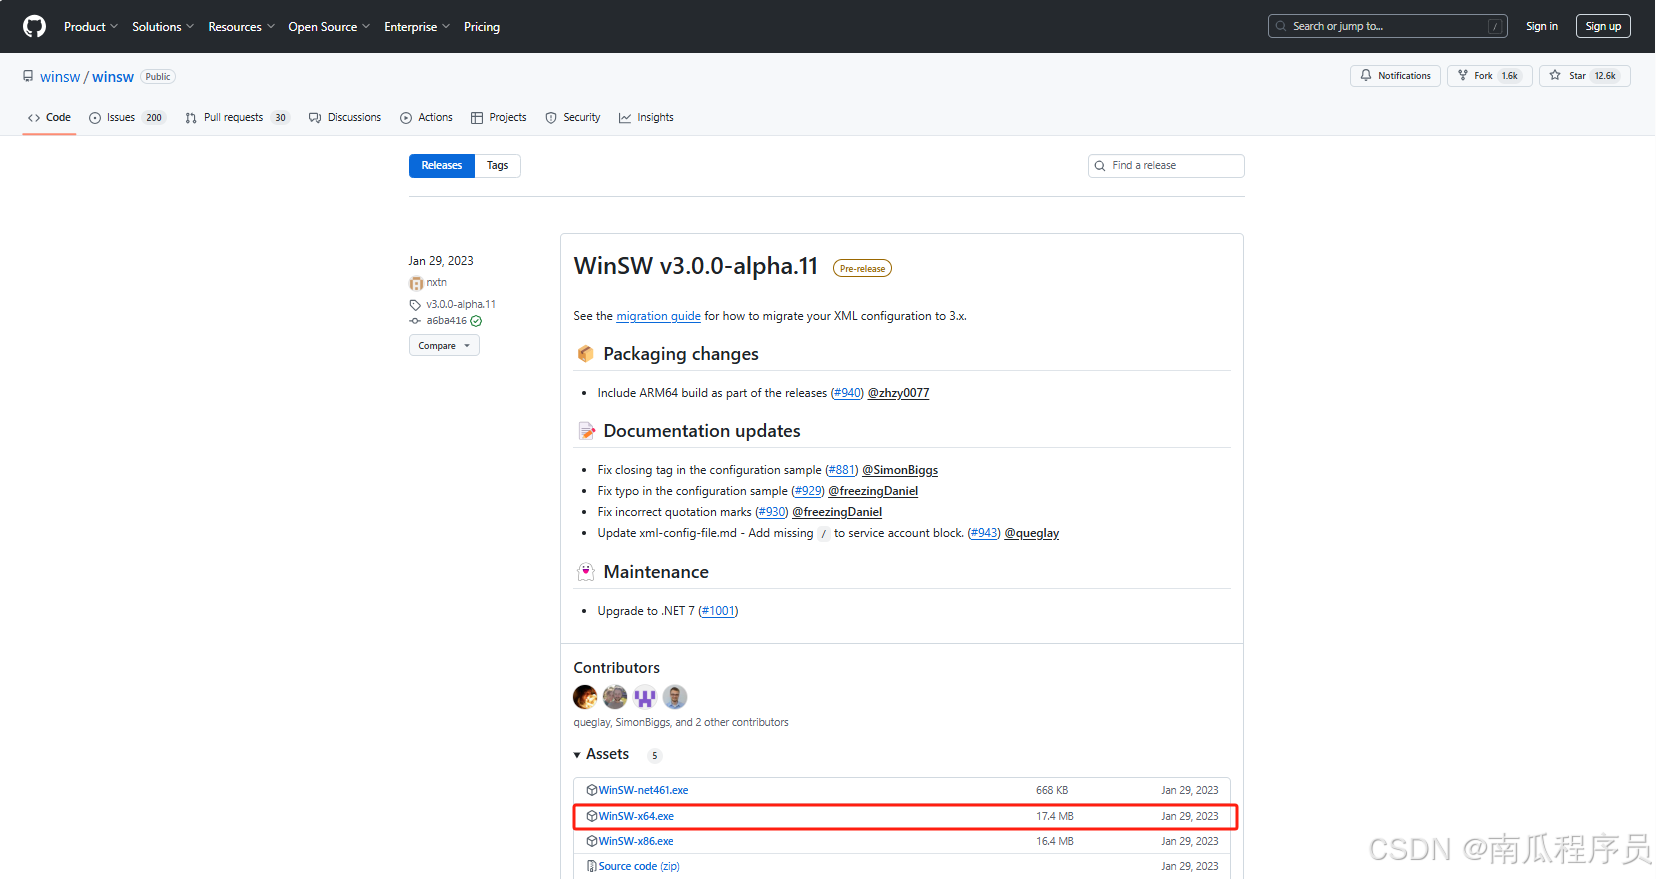Open pull request #1001 link
Image resolution: width=1656 pixels, height=879 pixels.
pos(718,611)
